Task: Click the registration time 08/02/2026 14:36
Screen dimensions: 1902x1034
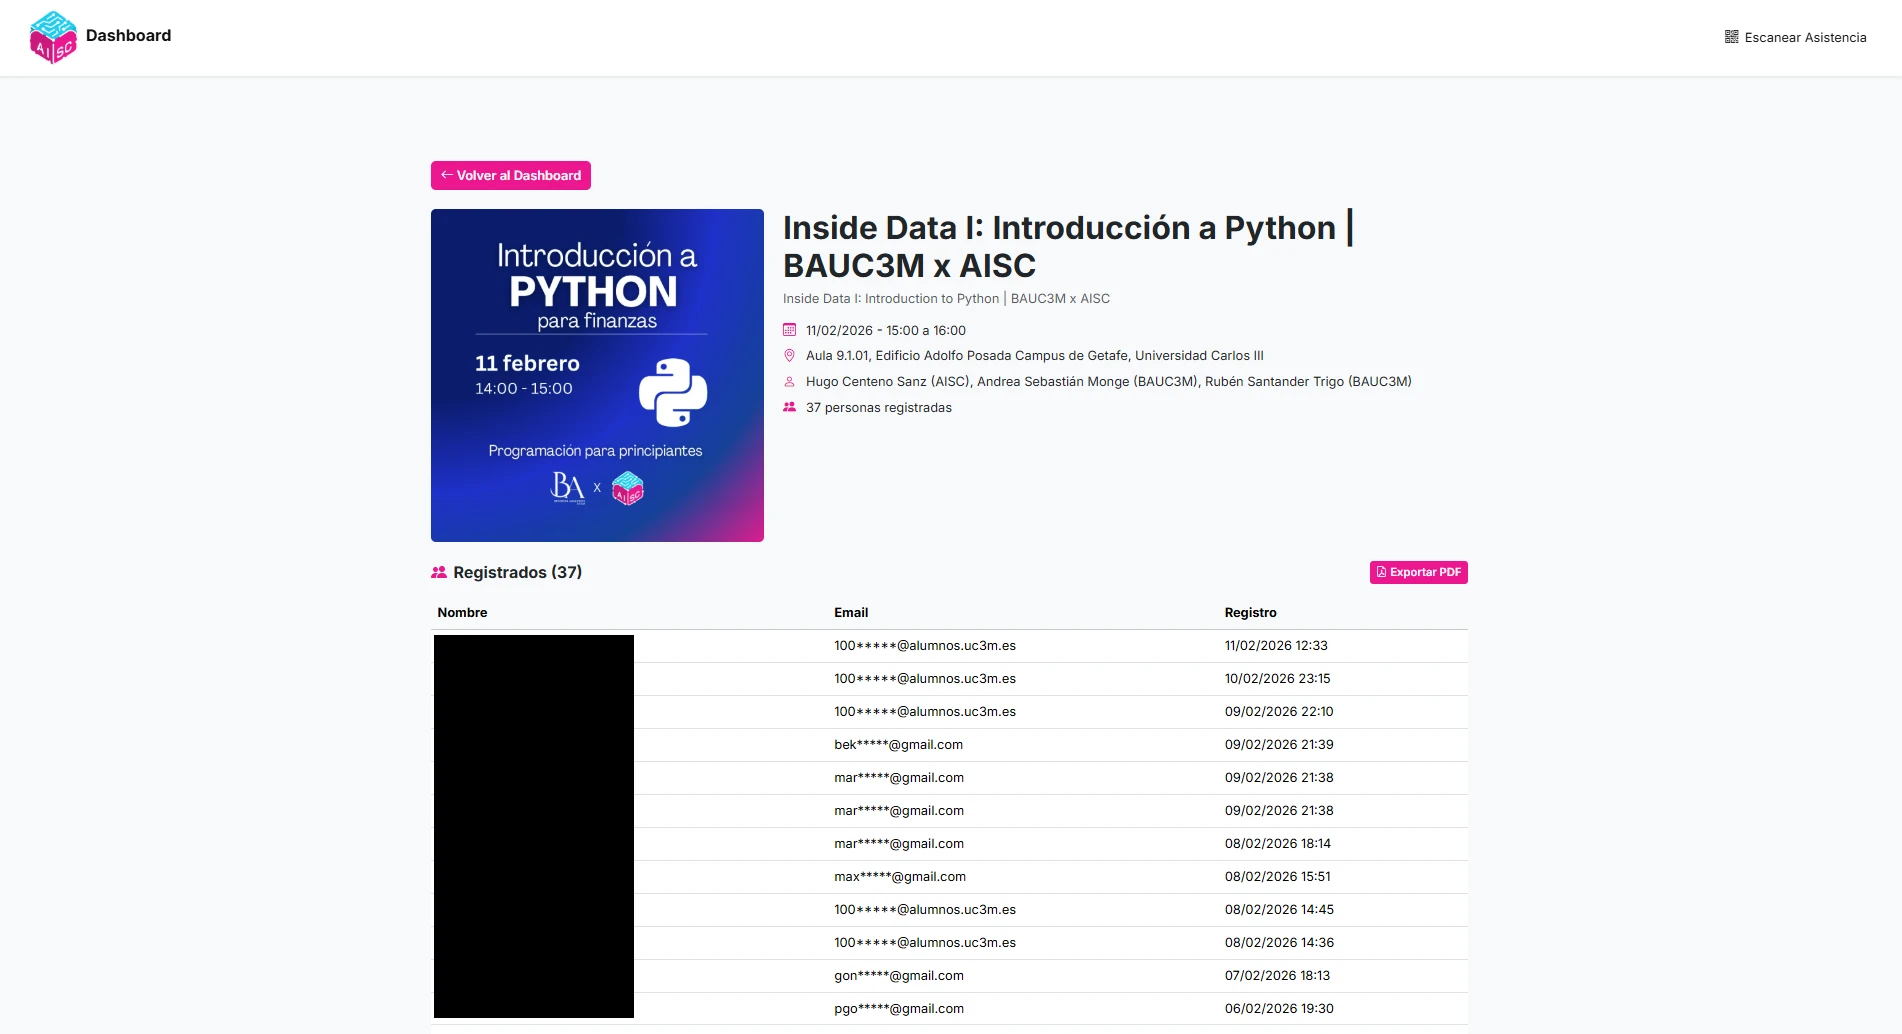Action: point(1279,943)
